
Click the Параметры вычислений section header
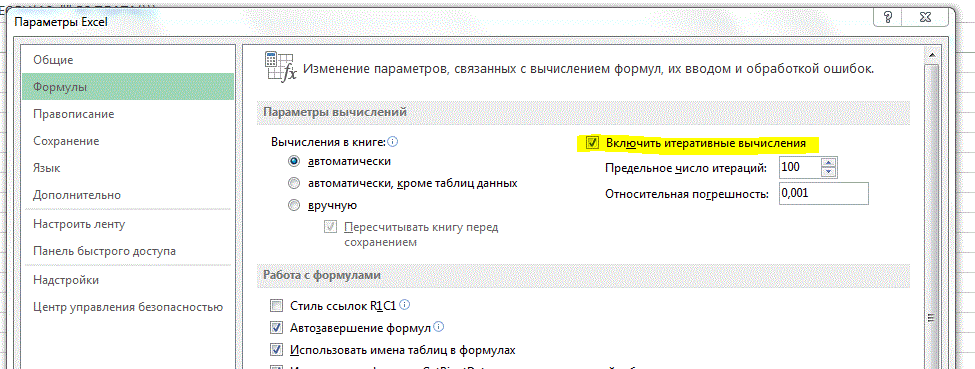(583, 112)
